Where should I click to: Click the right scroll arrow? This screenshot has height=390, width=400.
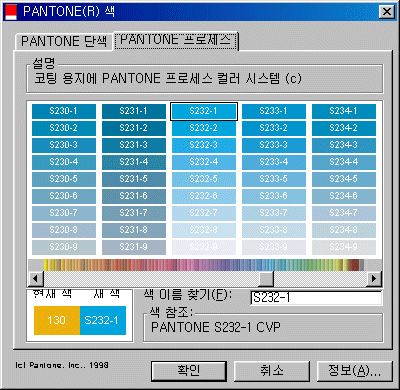(374, 278)
